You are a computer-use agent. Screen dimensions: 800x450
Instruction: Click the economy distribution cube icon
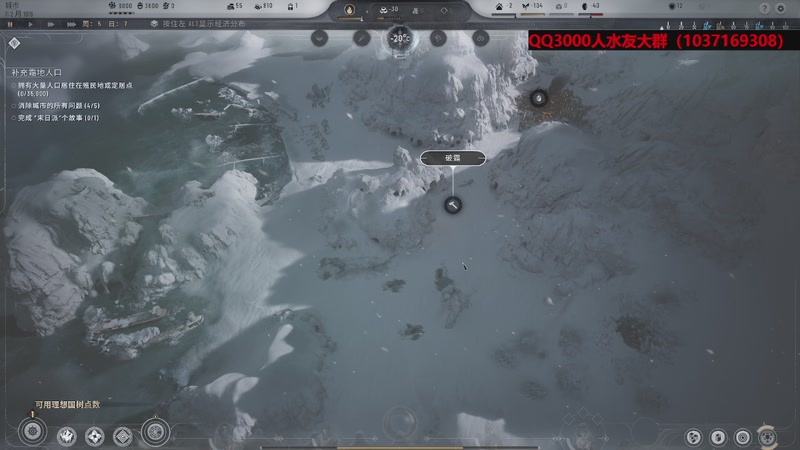154,23
